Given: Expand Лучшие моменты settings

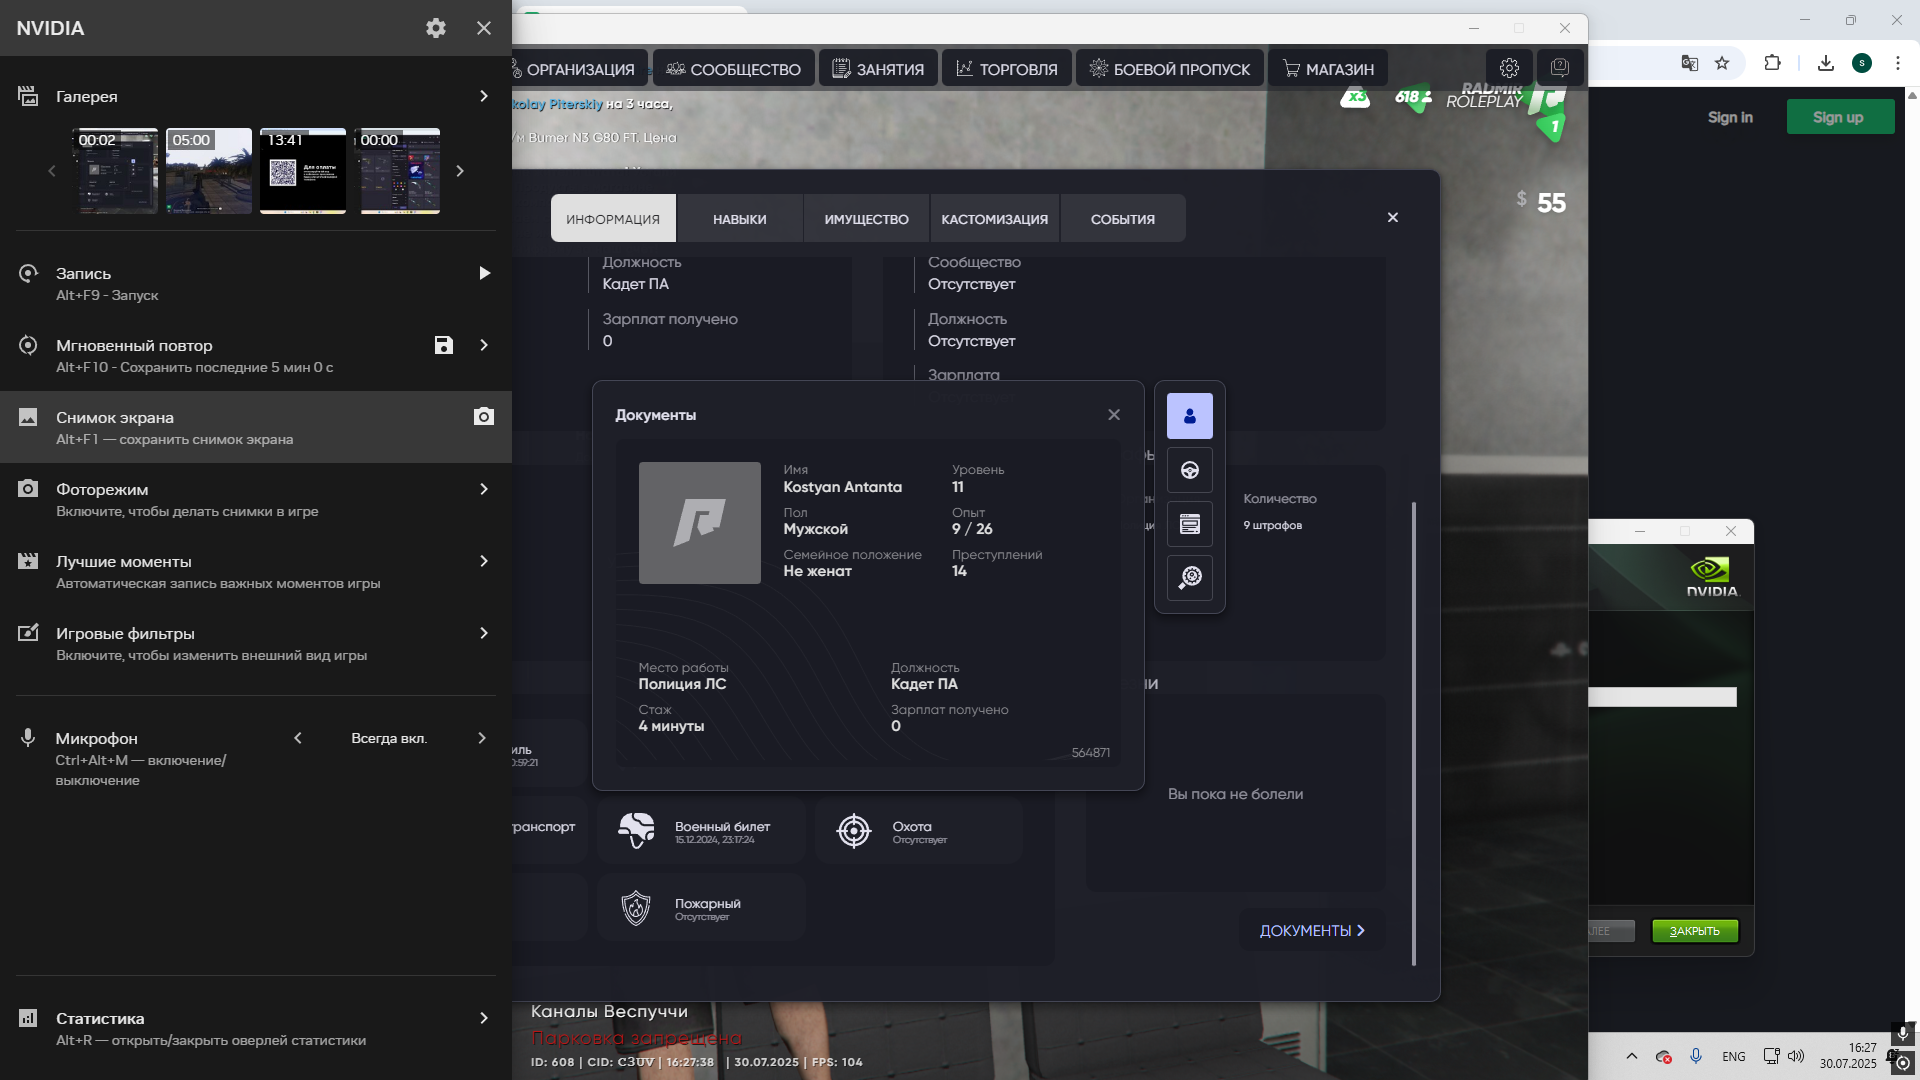Looking at the screenshot, I should tap(484, 561).
